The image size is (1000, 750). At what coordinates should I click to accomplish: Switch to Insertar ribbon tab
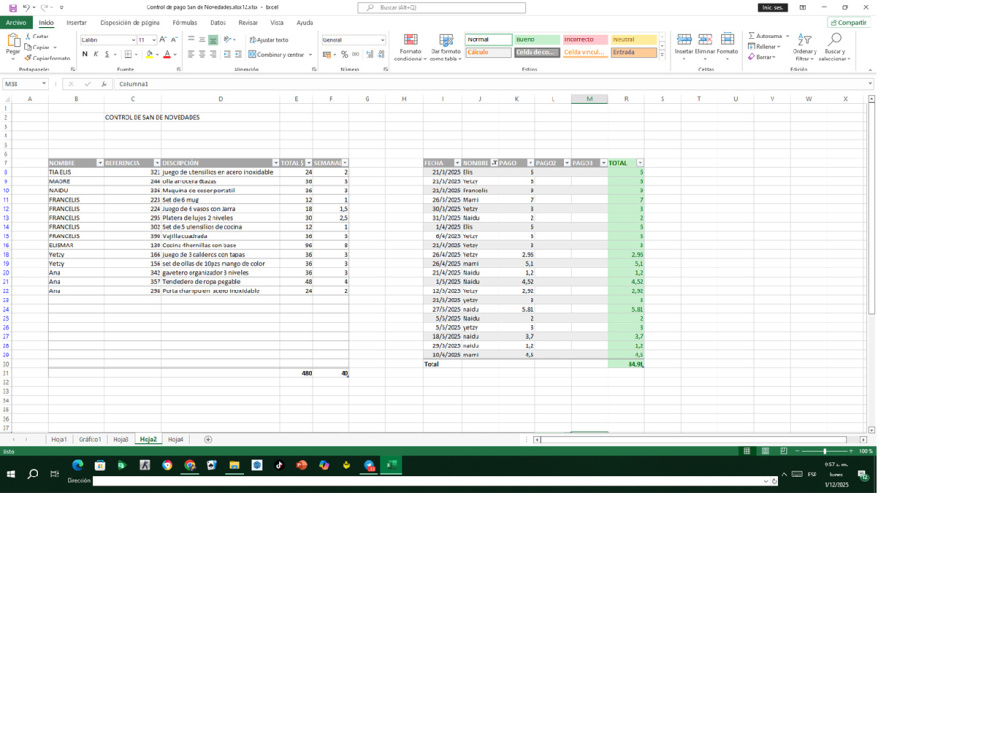click(x=77, y=22)
